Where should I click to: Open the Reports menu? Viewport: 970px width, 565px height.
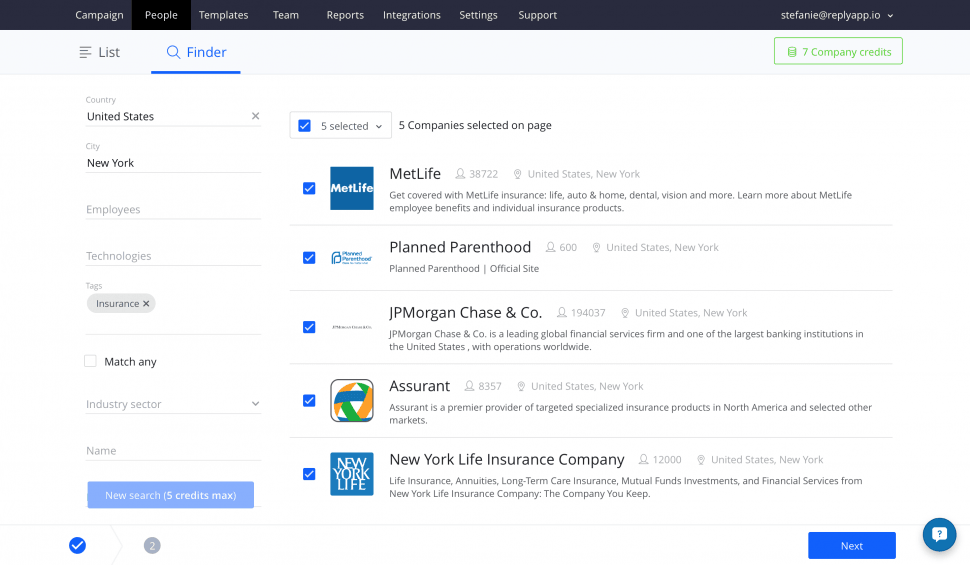pos(345,15)
